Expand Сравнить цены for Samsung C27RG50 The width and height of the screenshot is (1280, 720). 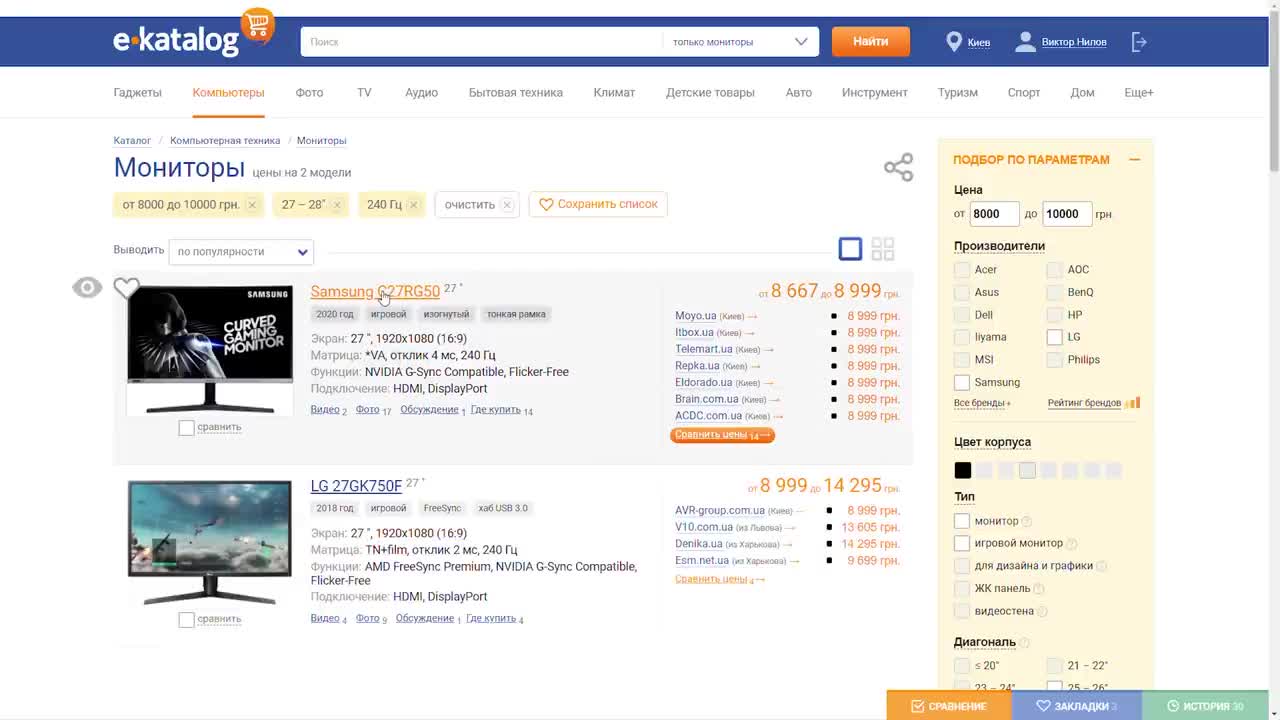pos(722,435)
